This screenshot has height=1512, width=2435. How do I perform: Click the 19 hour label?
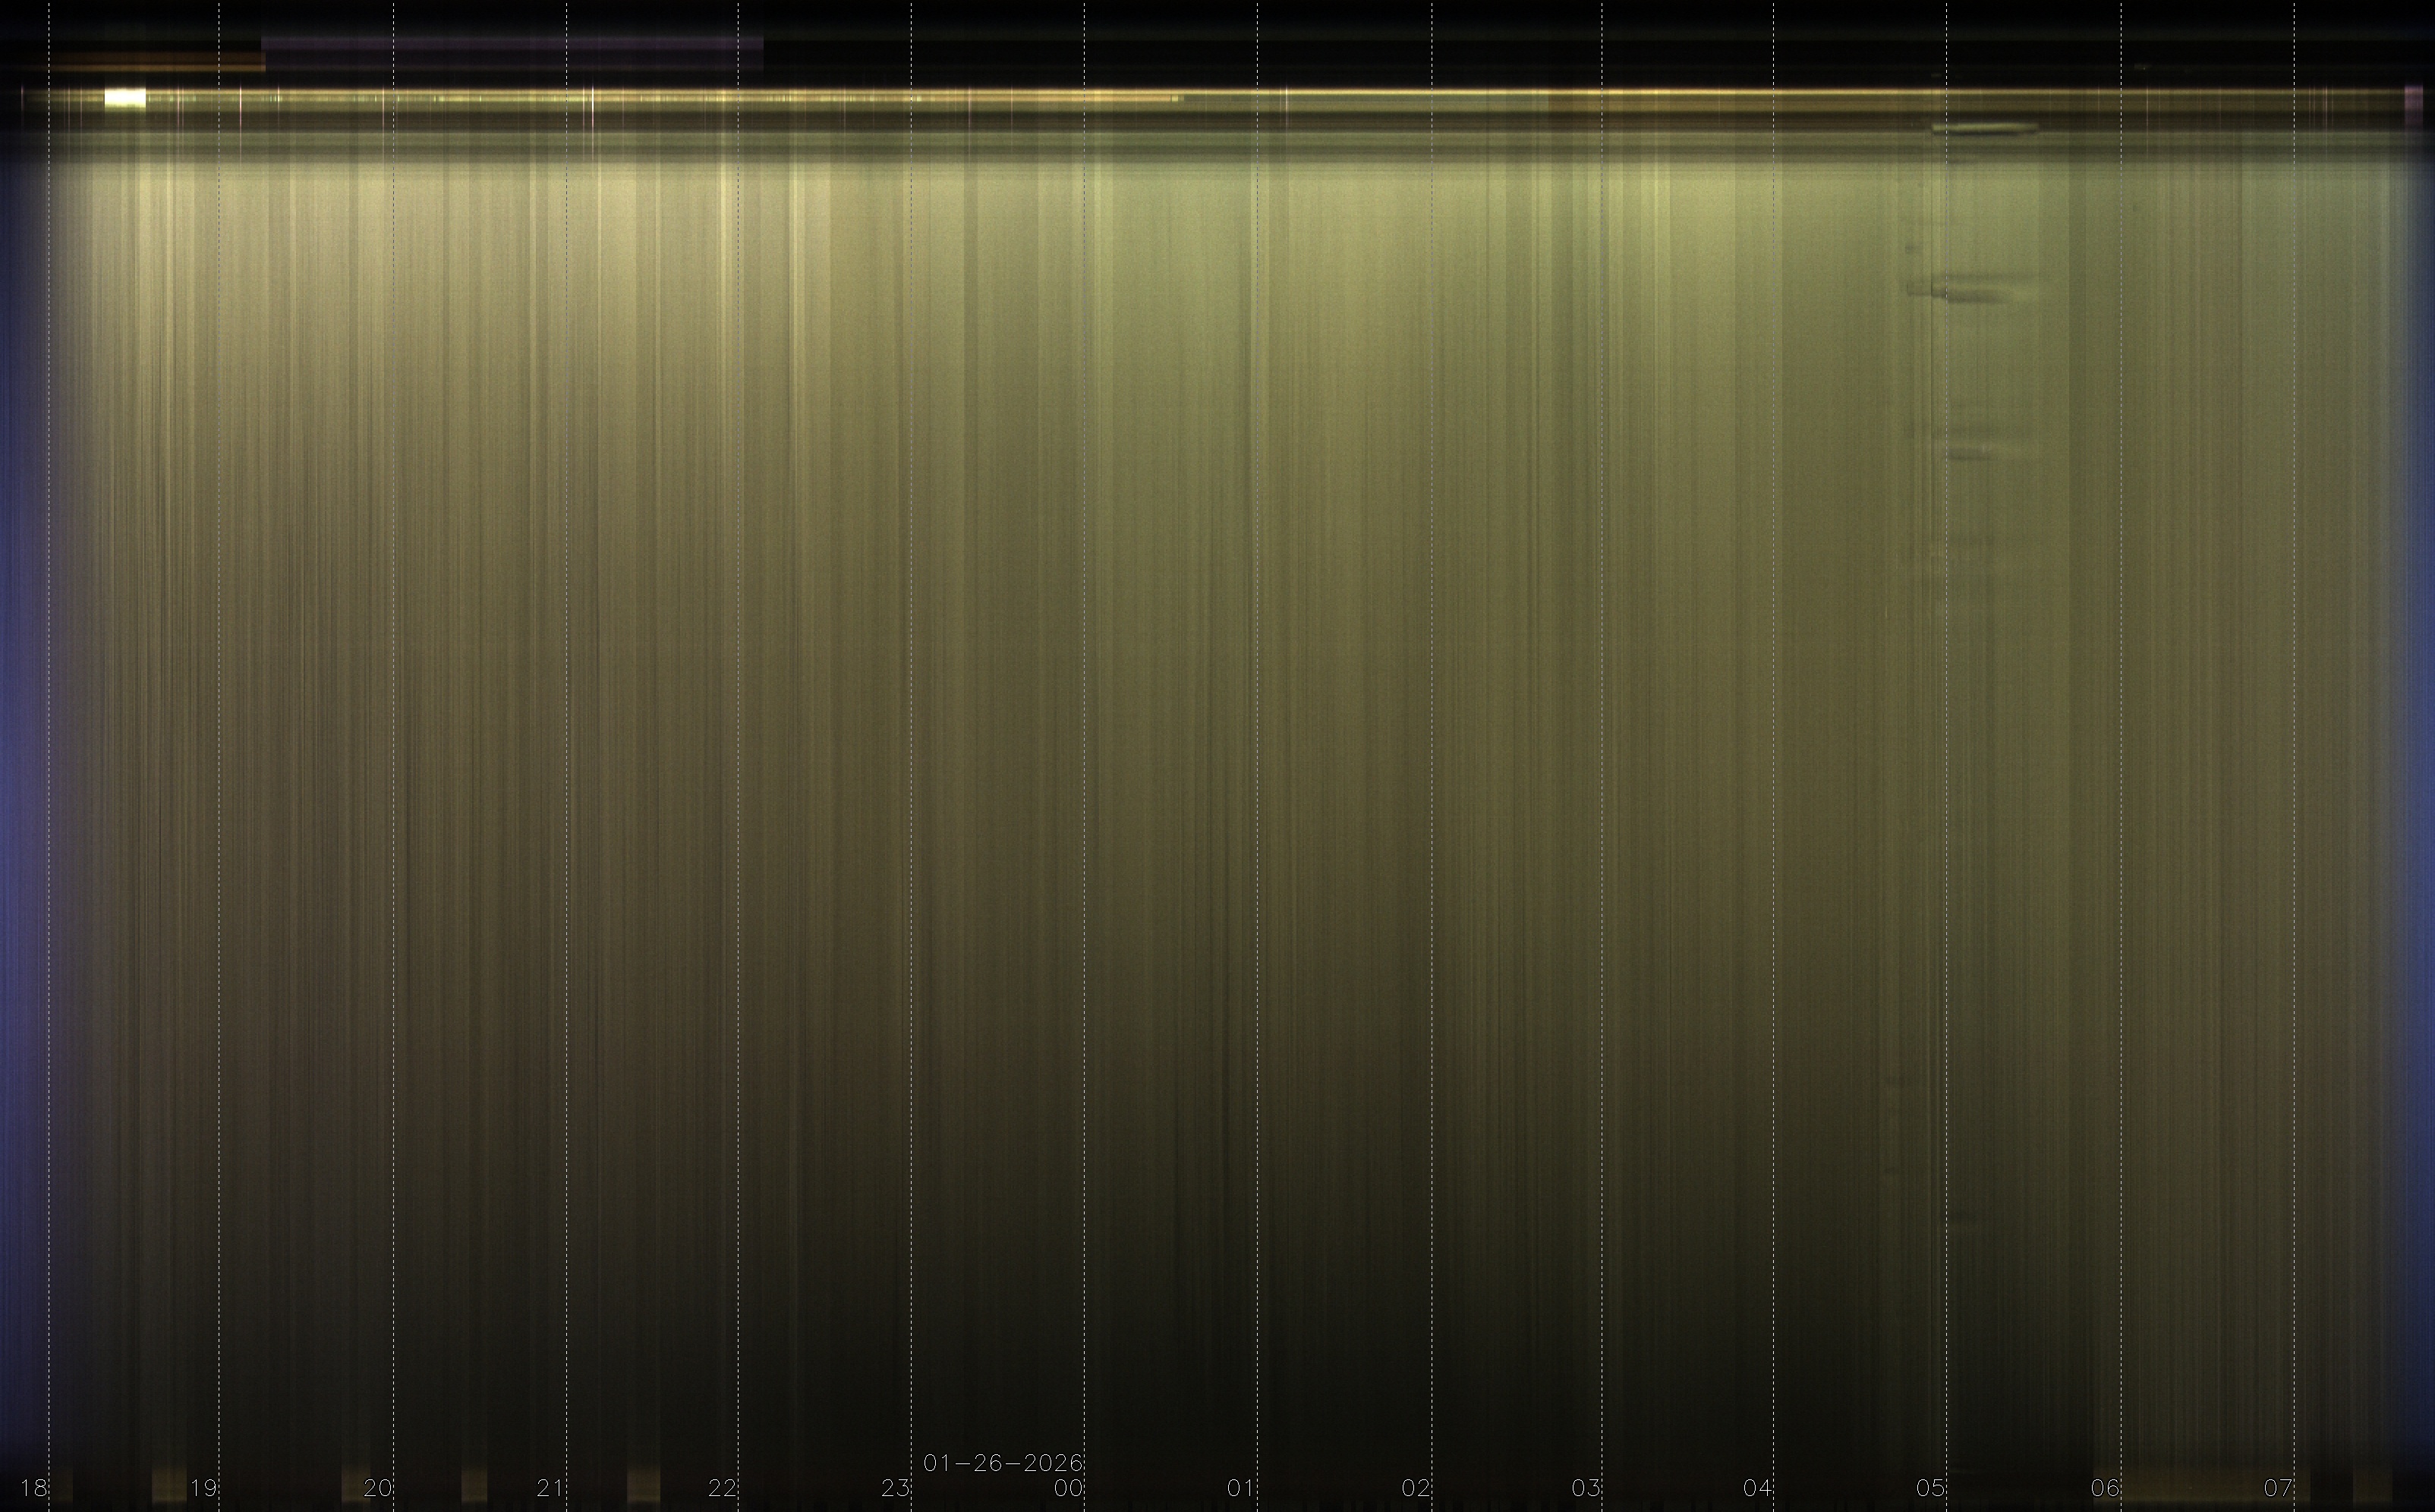click(204, 1488)
